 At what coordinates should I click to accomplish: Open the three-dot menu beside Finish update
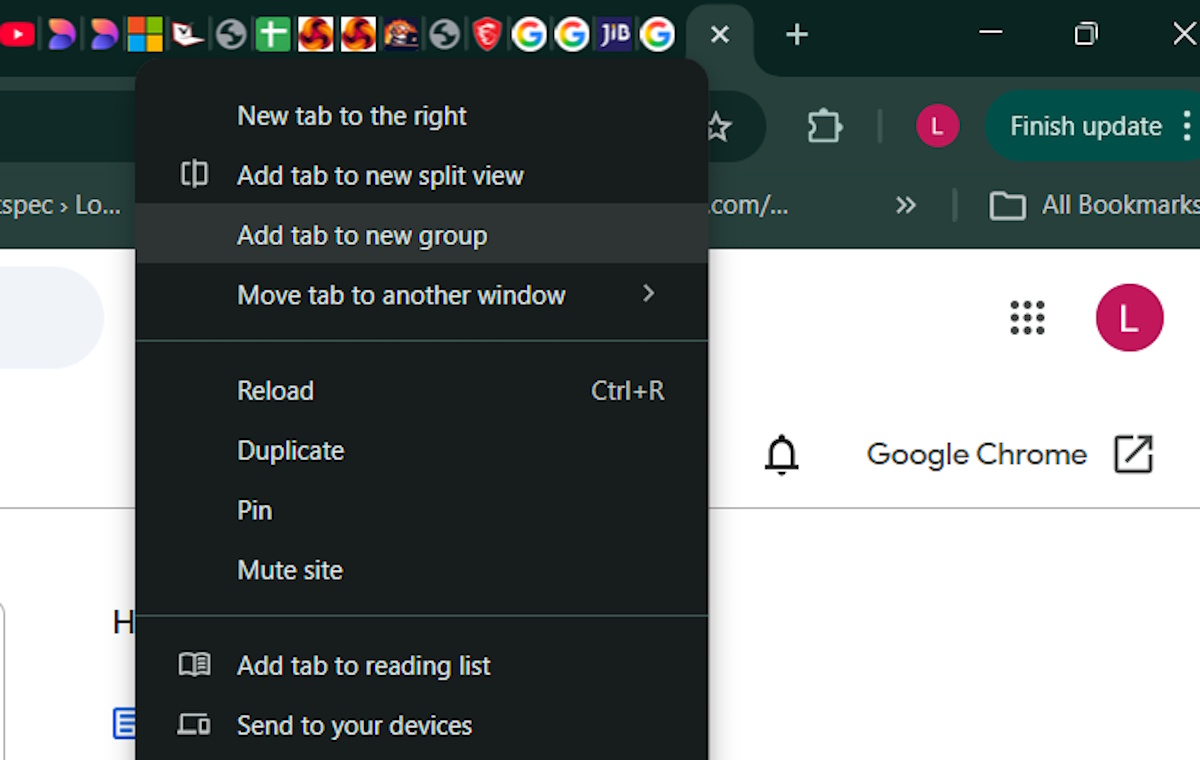[1187, 126]
